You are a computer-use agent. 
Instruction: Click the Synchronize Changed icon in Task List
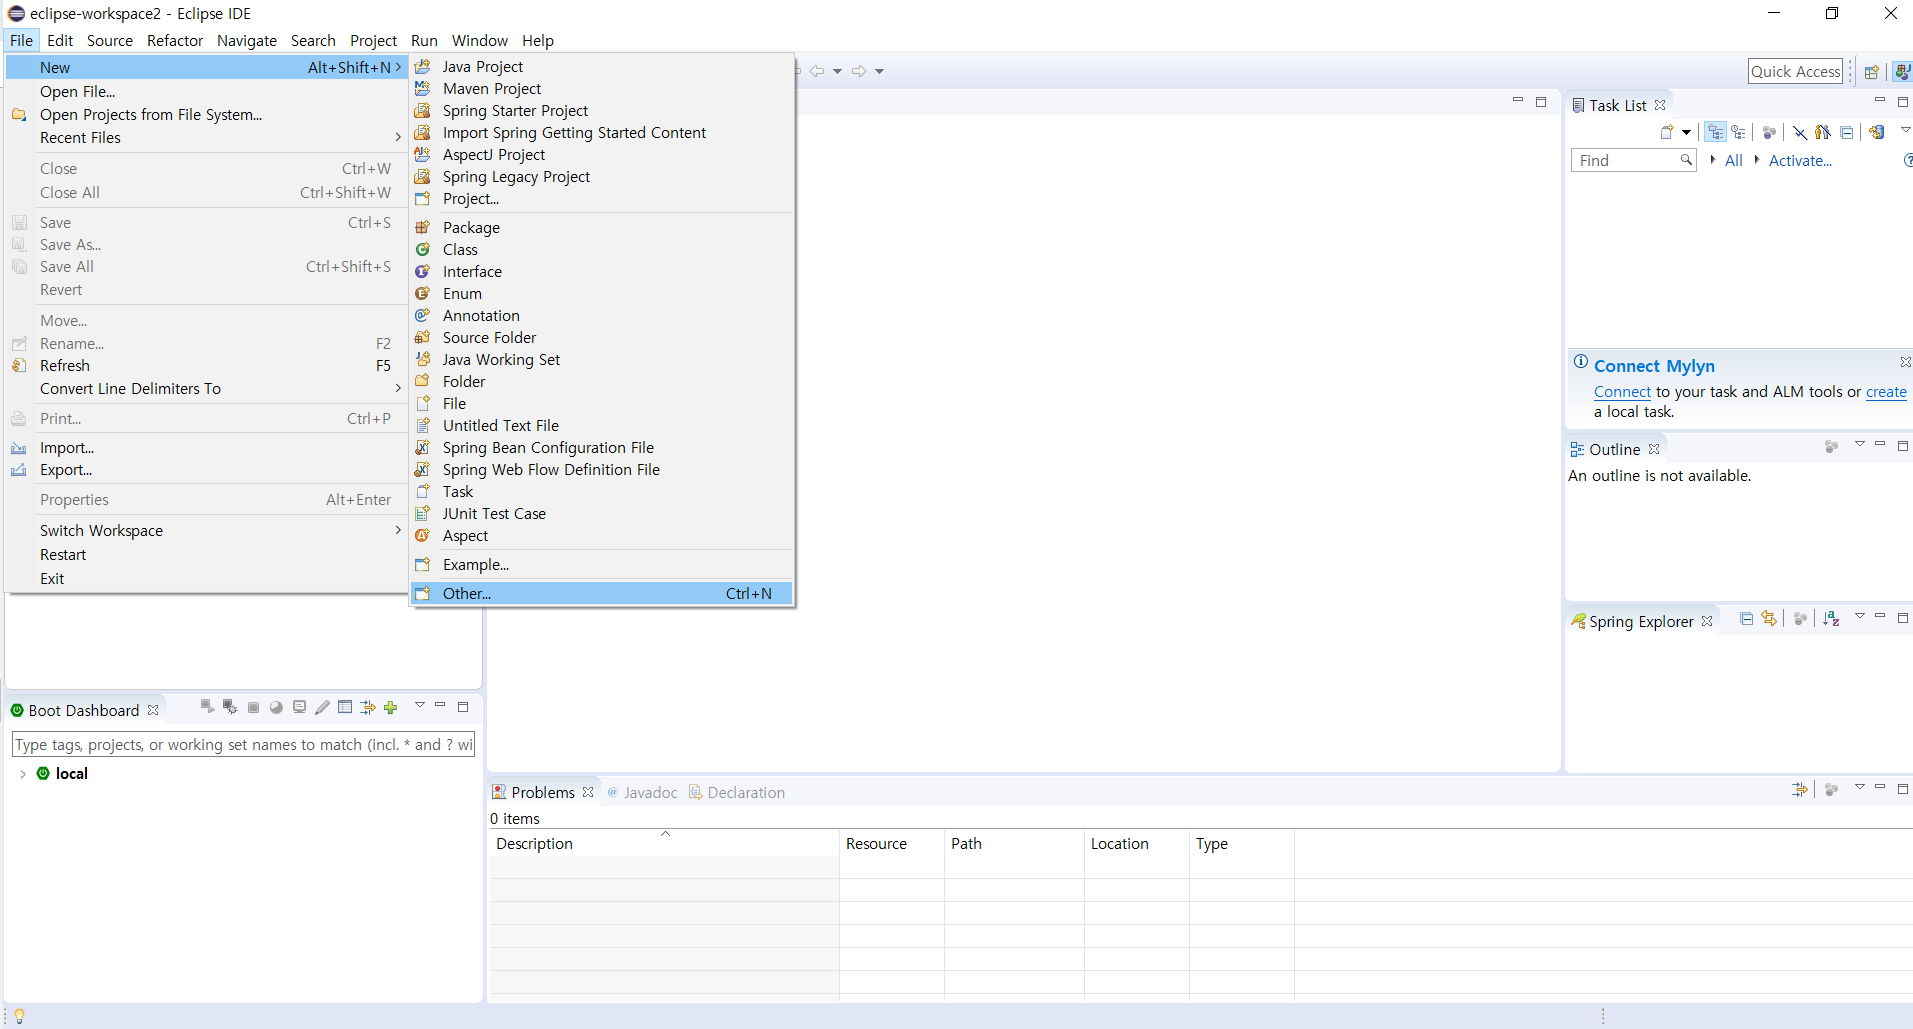pyautogui.click(x=1877, y=132)
